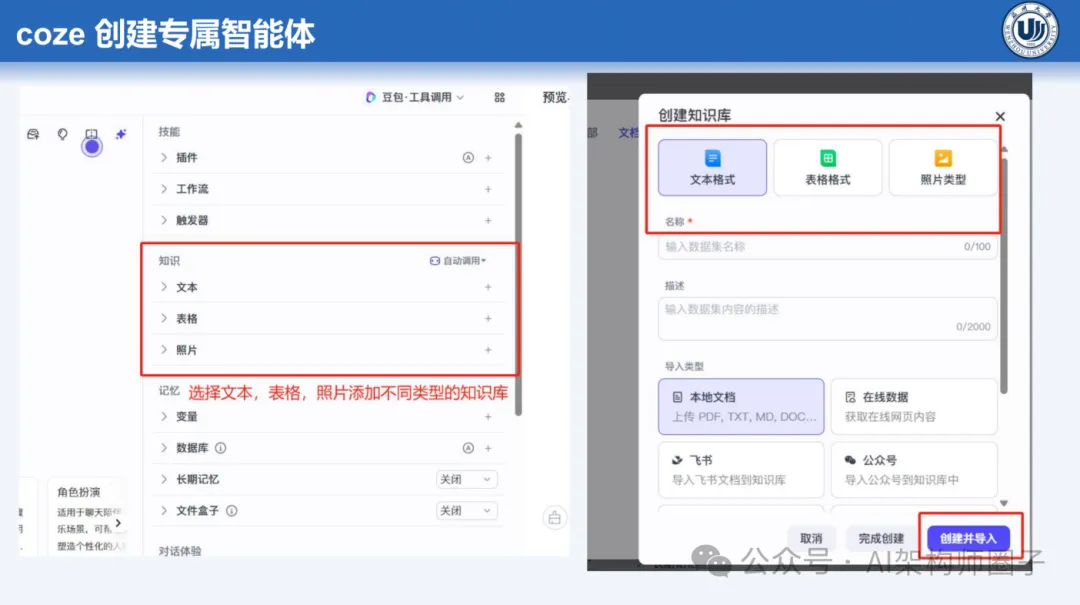Select 照片类型 knowledge base type
This screenshot has width=1080, height=605.
943,167
